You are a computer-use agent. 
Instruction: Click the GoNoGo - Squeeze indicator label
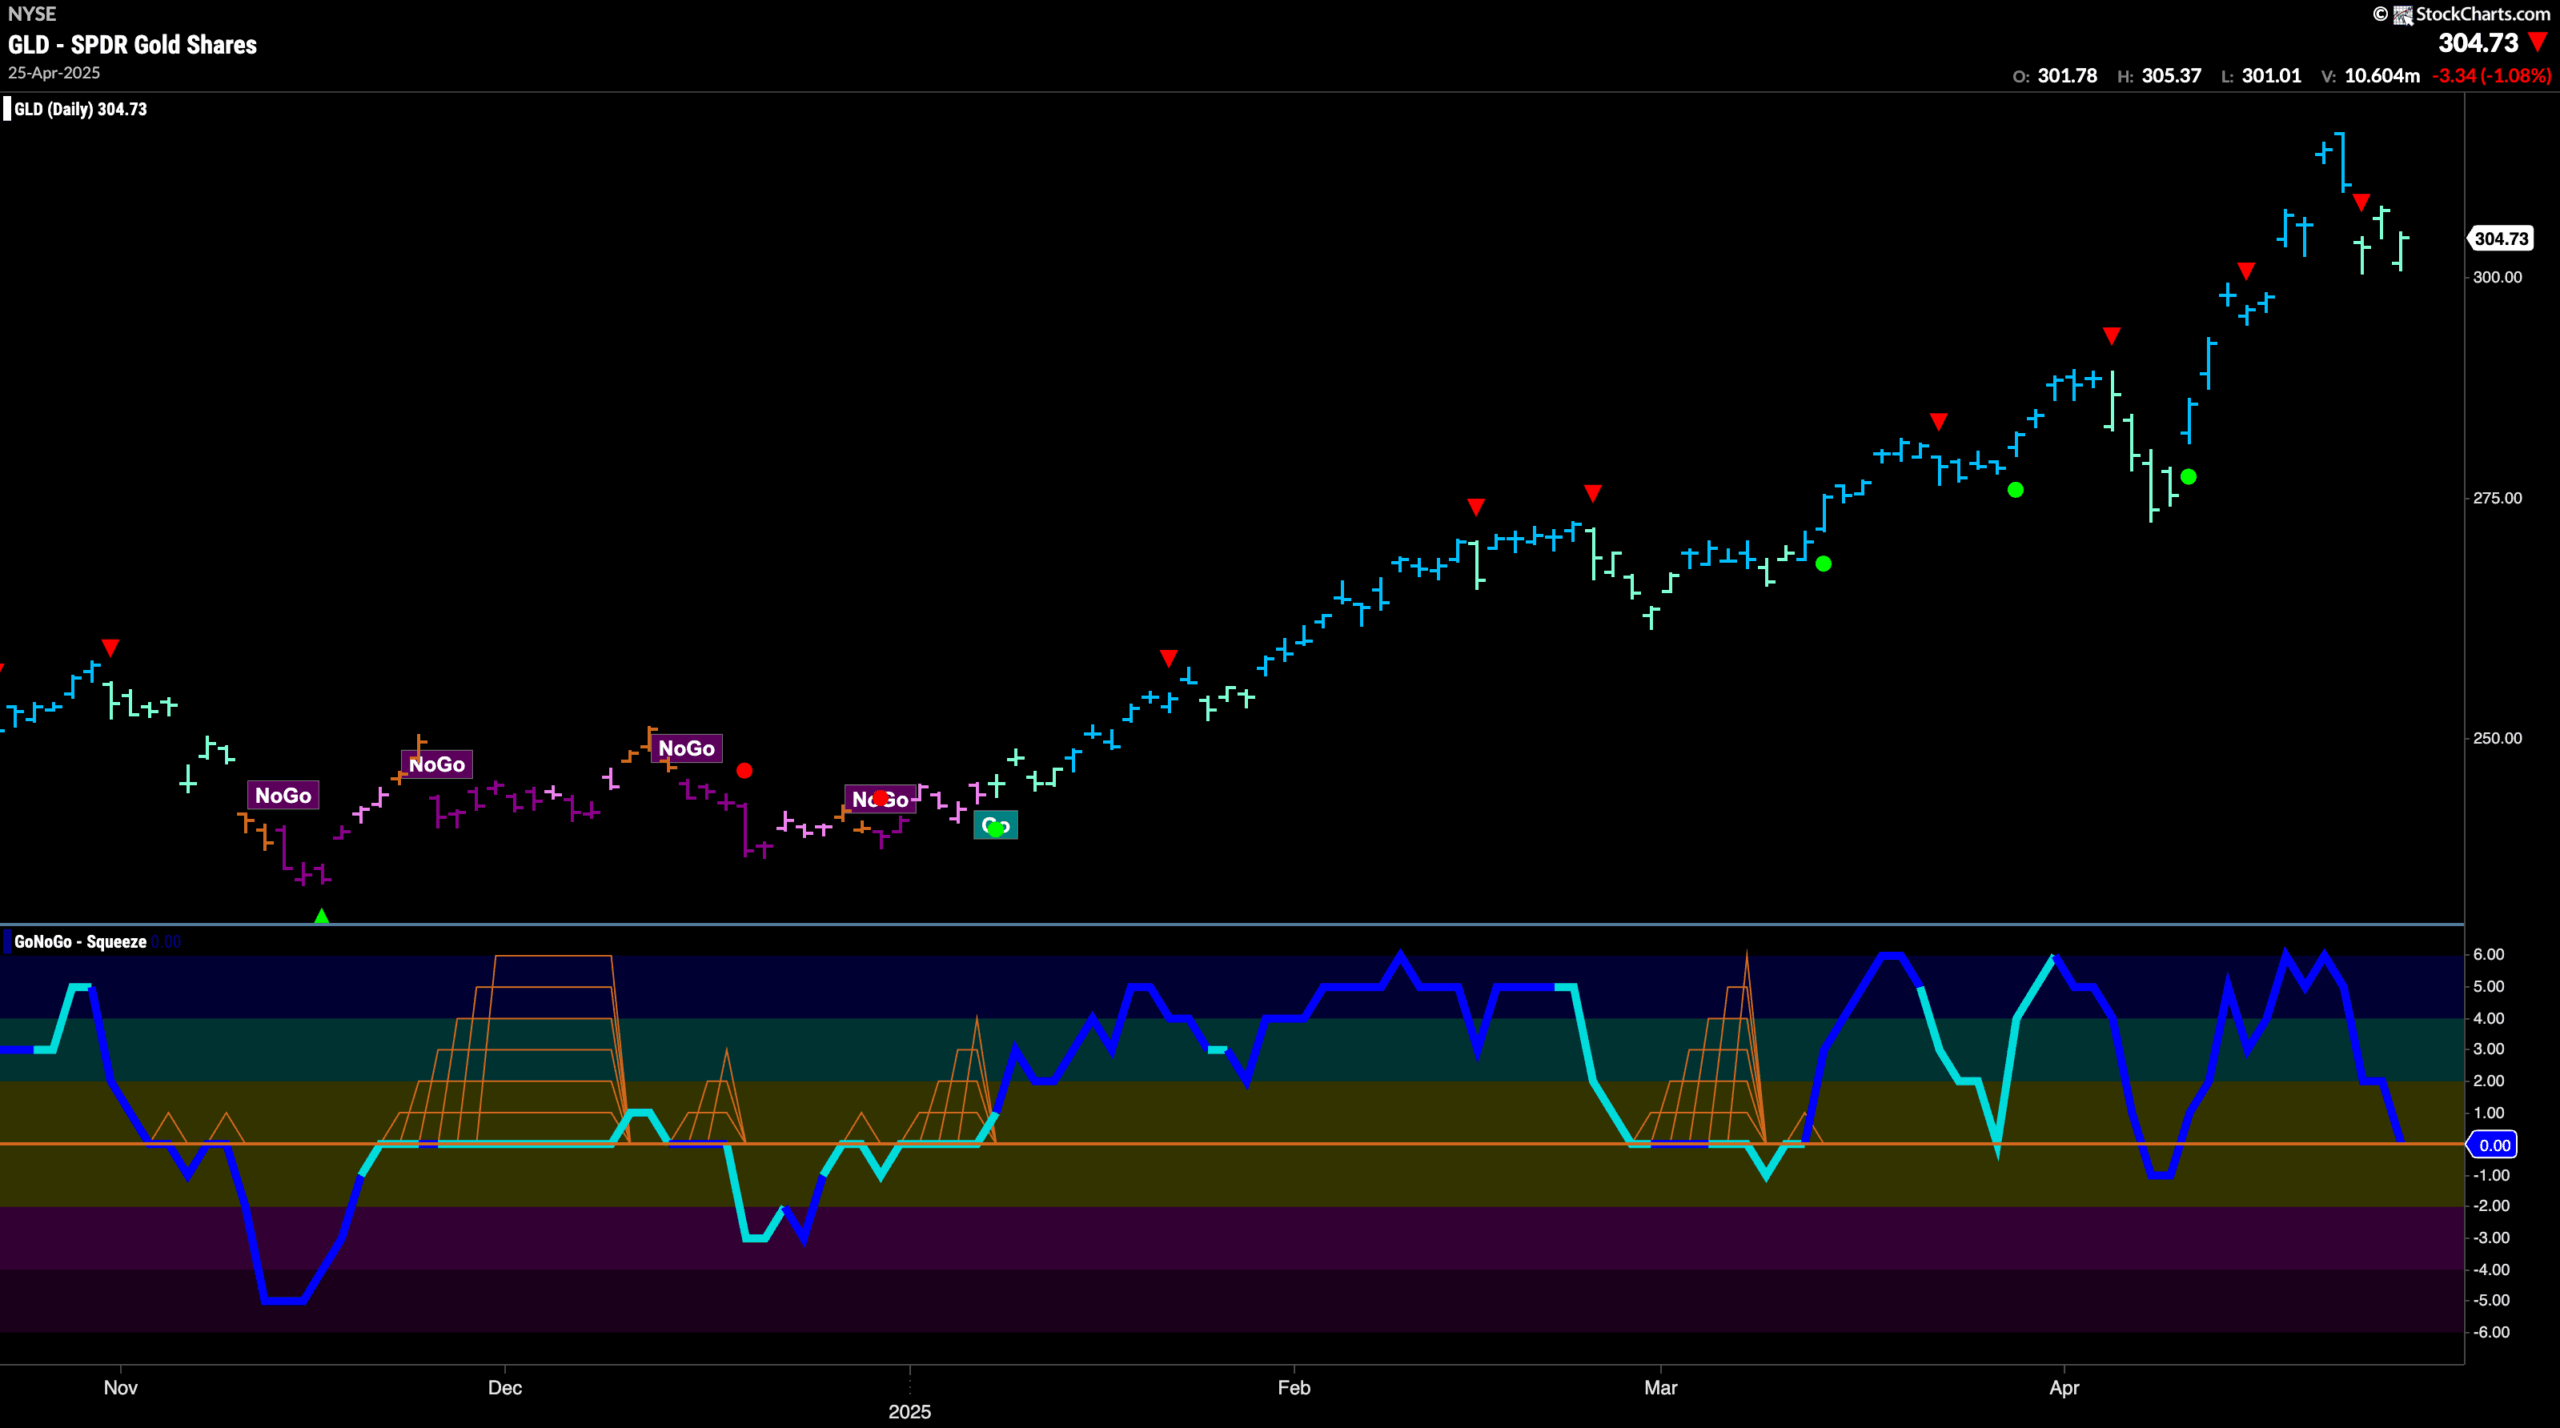coord(80,942)
